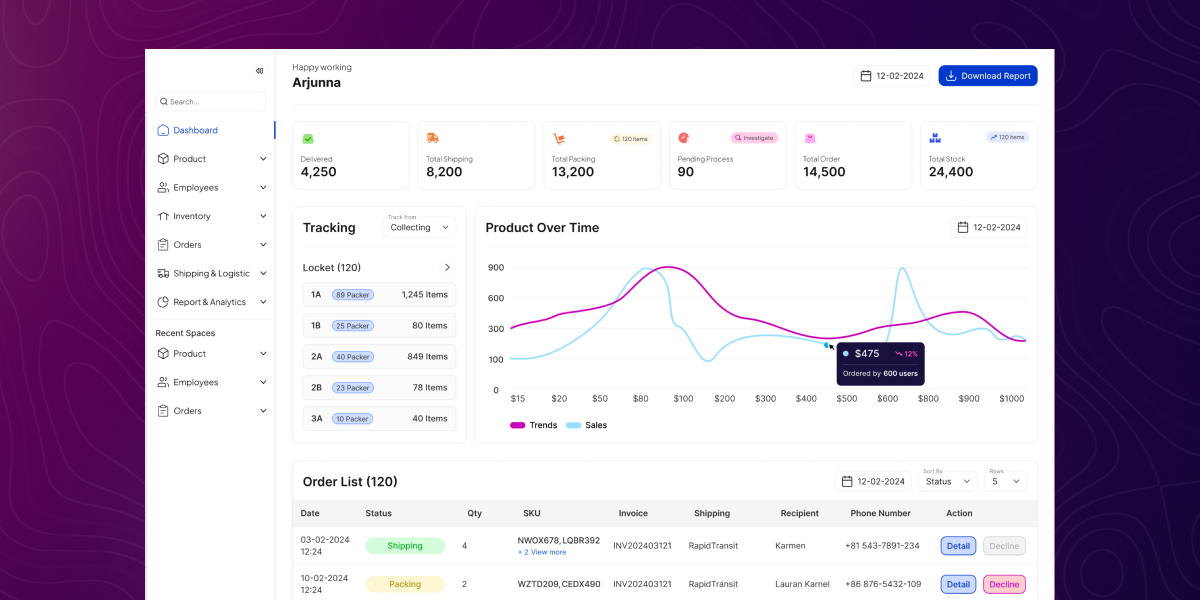The image size is (1200, 600).
Task: Click the pink Trends legend color dot
Action: coord(520,425)
